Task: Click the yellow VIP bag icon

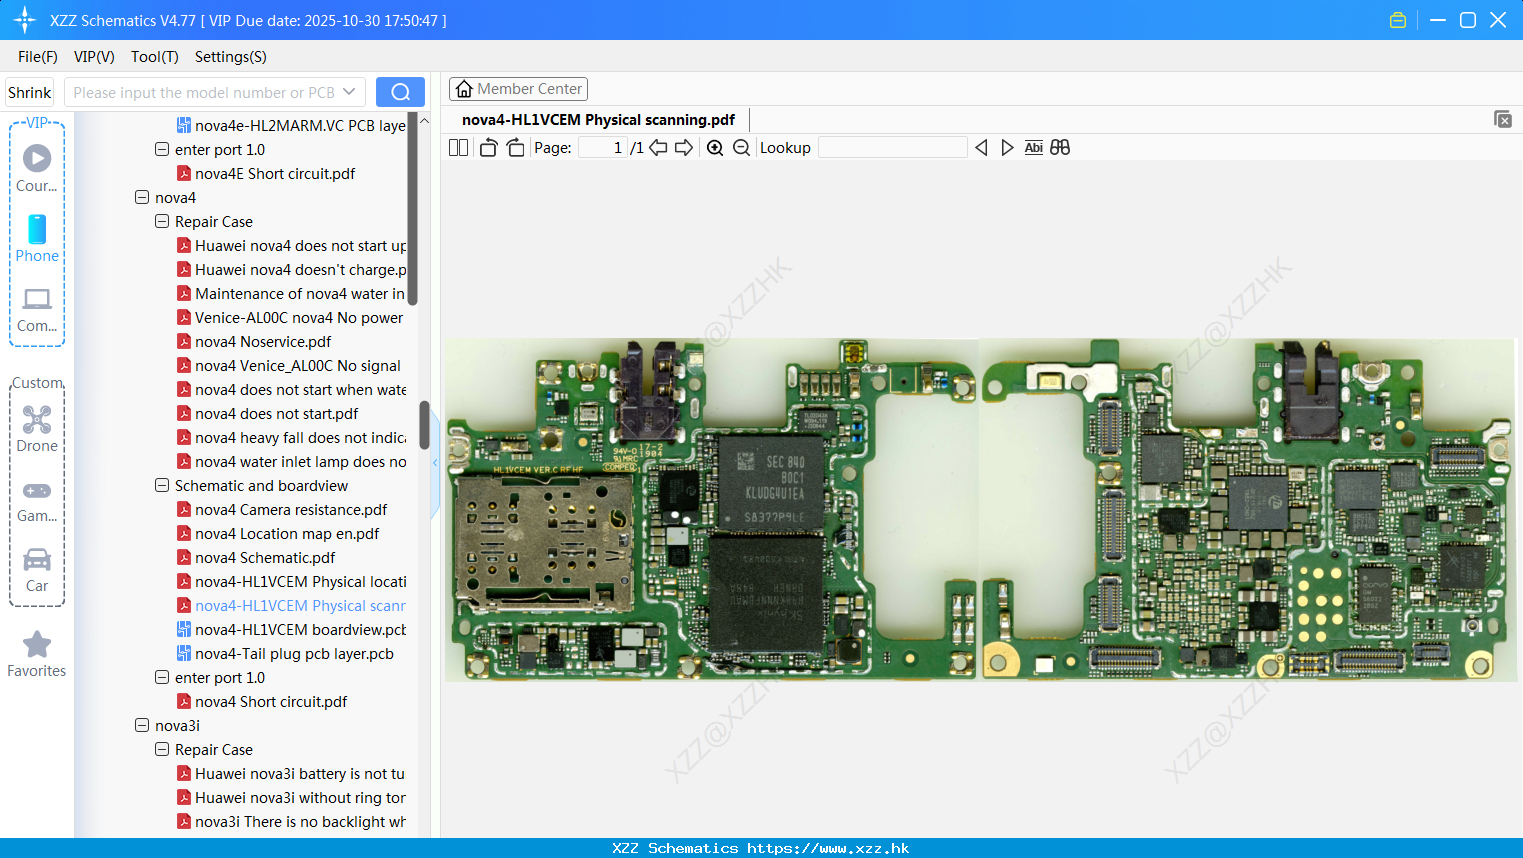Action: click(x=1398, y=20)
